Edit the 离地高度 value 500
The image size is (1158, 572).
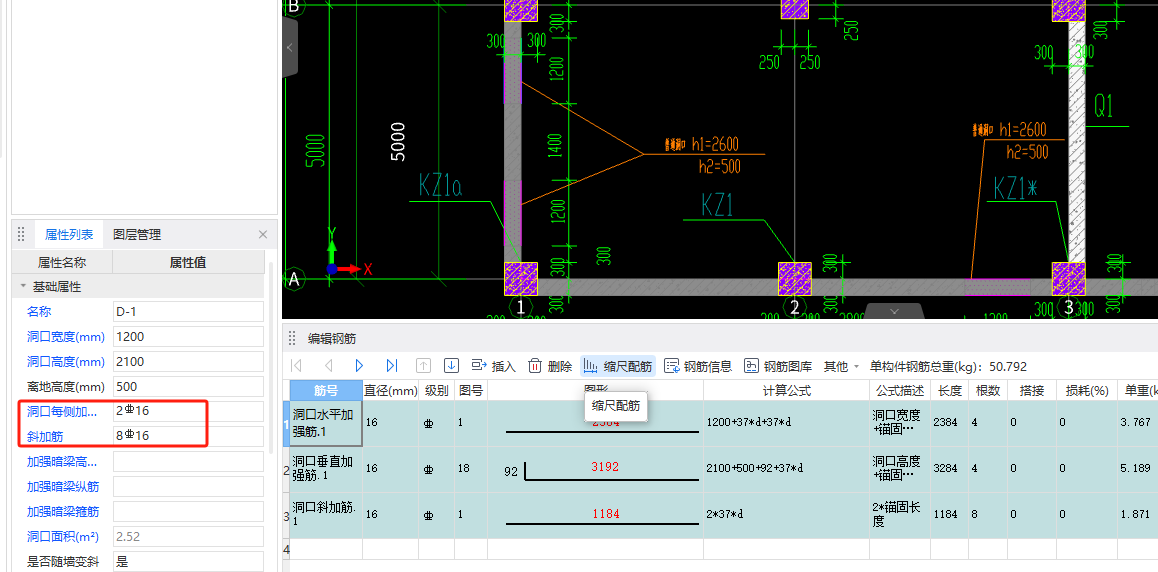[188, 387]
